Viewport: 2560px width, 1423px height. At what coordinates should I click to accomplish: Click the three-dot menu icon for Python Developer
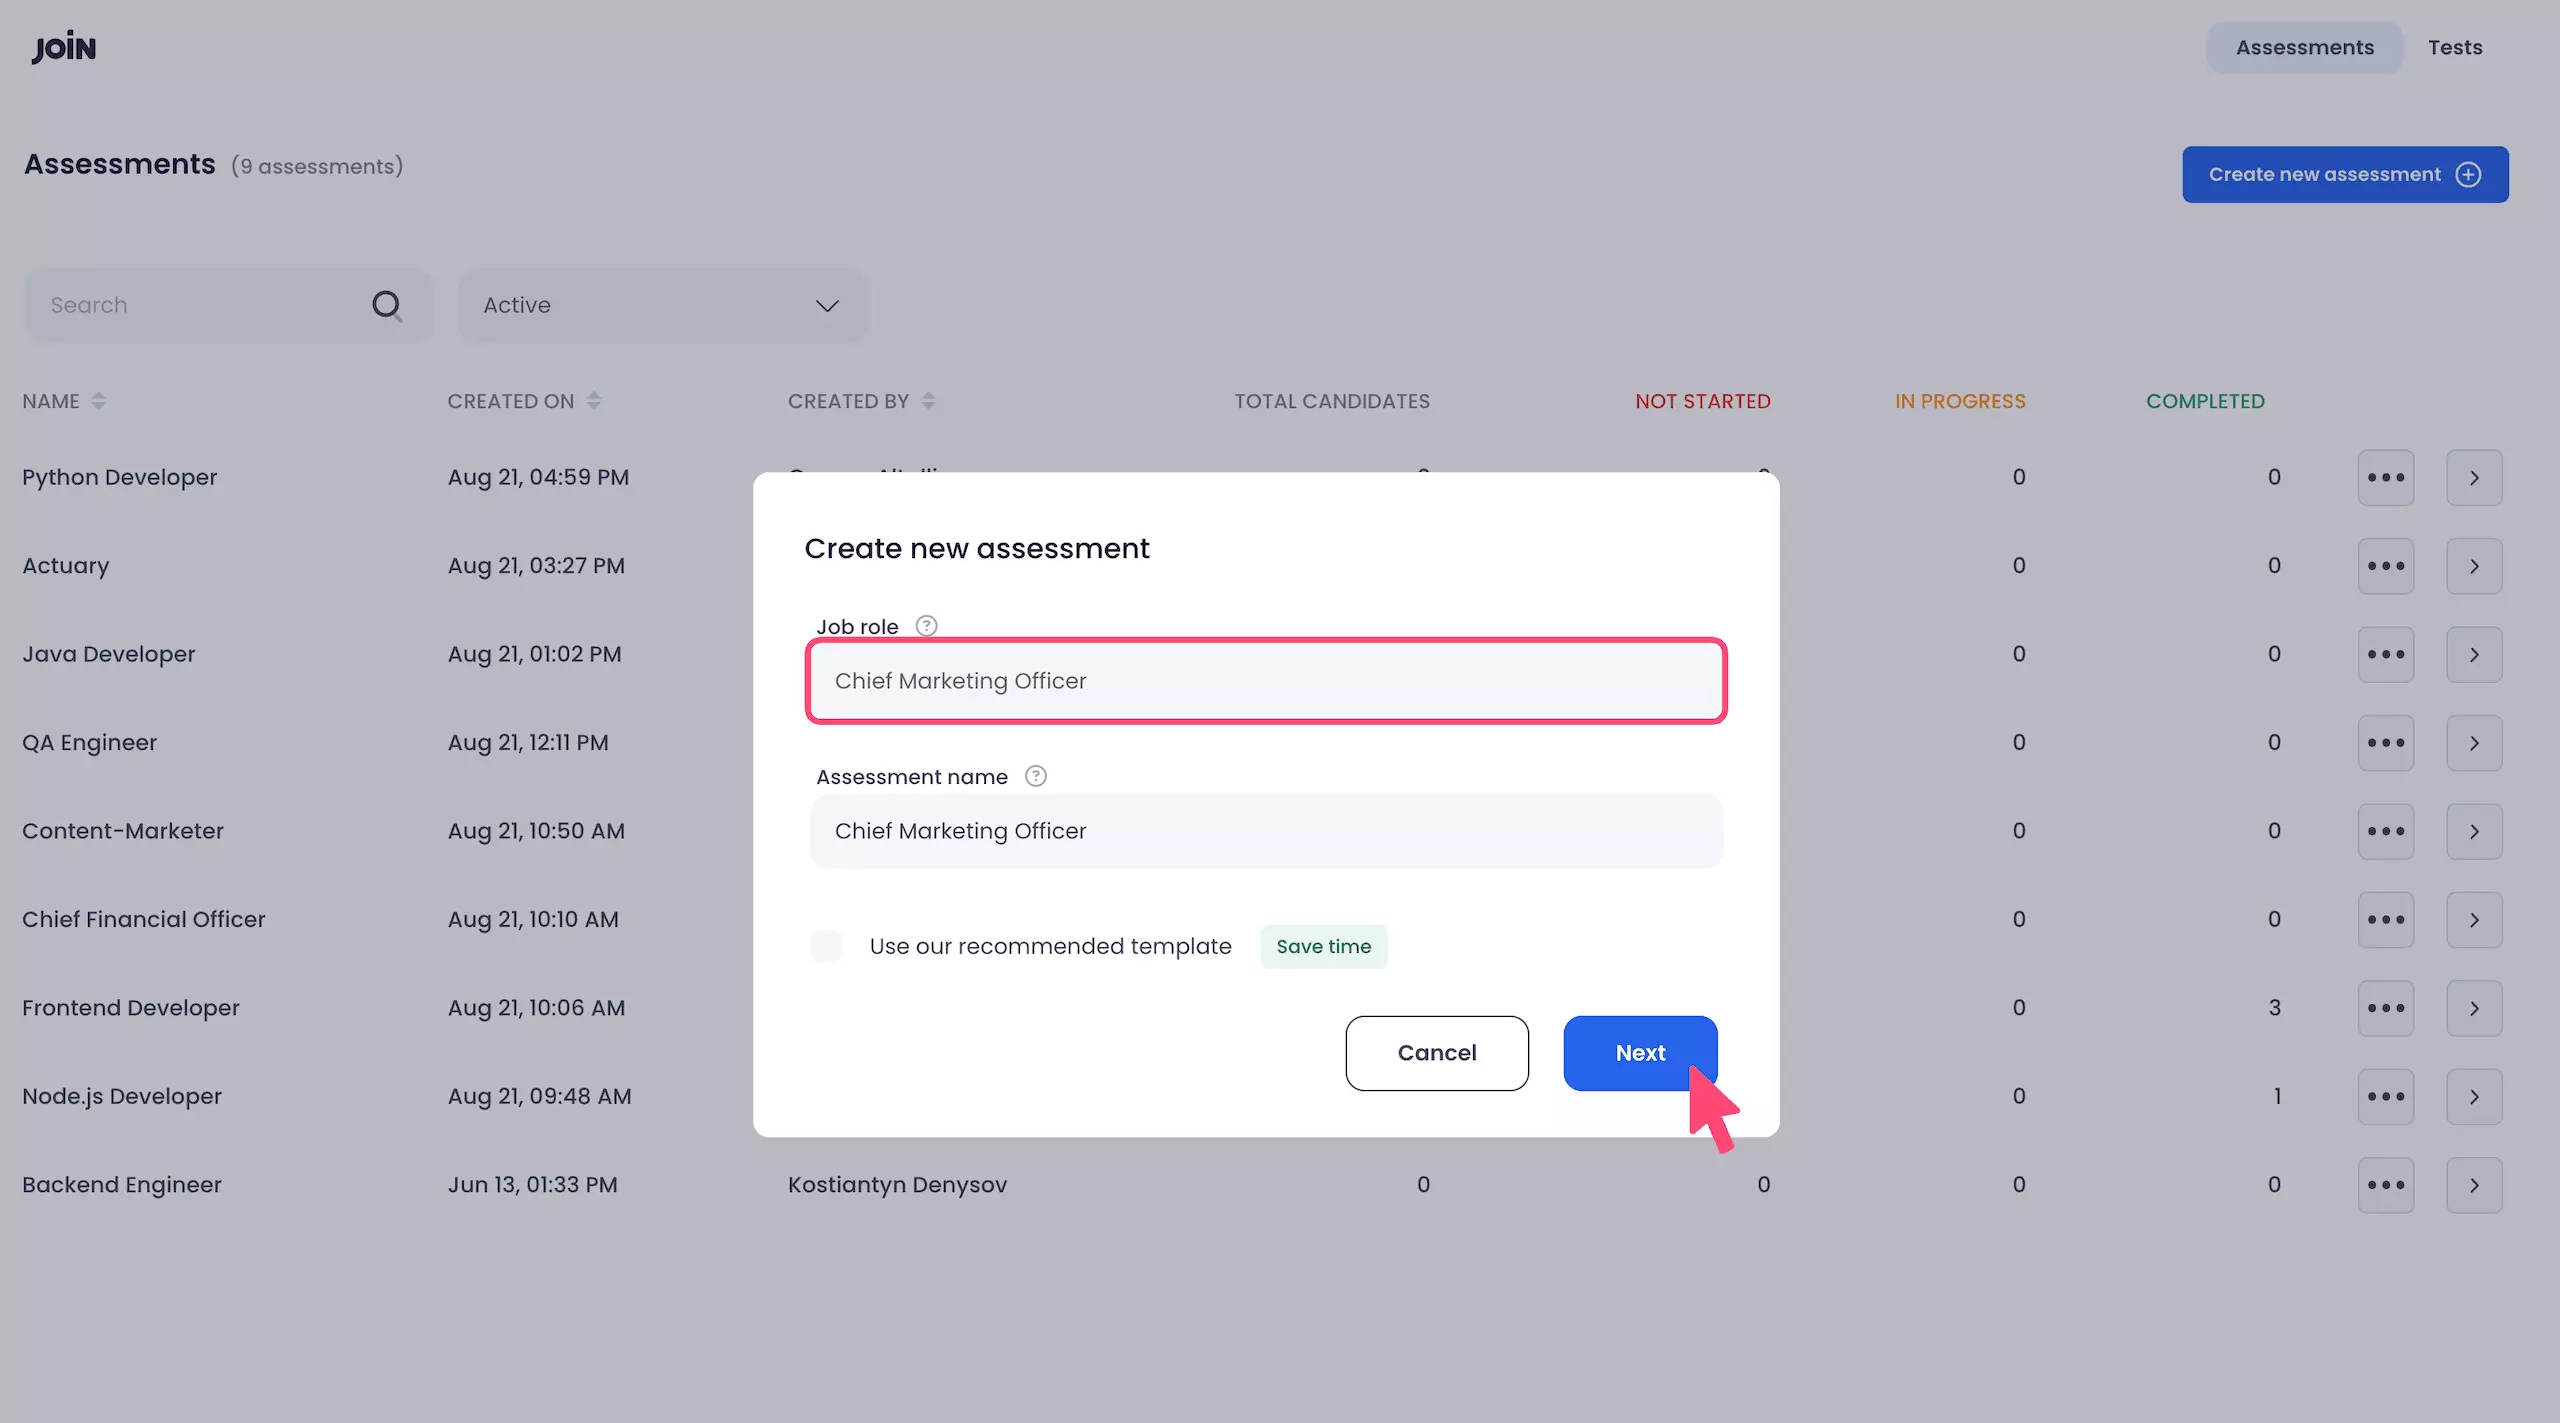point(2387,477)
